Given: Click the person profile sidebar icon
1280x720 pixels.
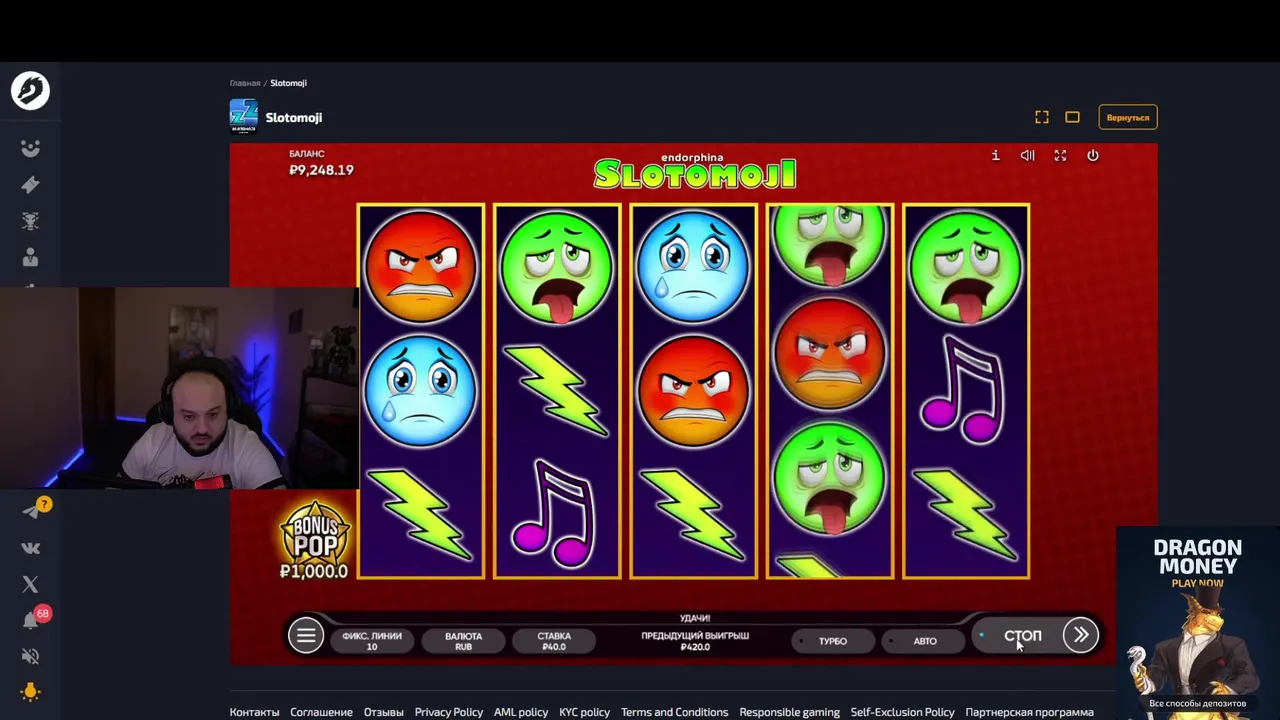Looking at the screenshot, I should click(30, 257).
